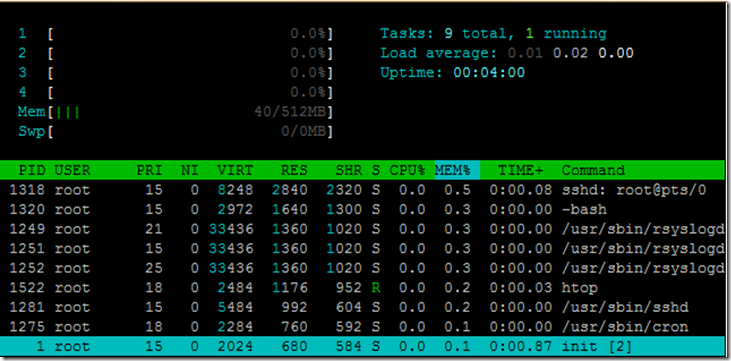Image resolution: width=731 pixels, height=361 pixels.
Task: Click the Load average line
Action: (507, 54)
